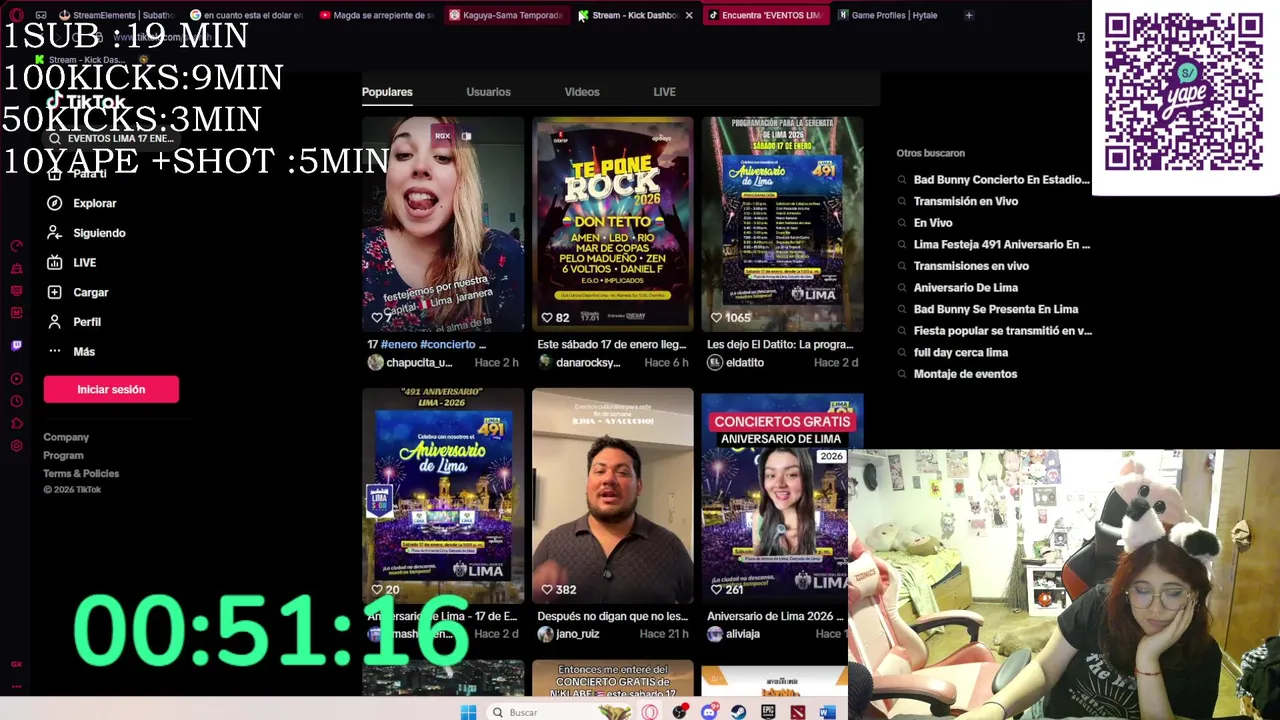Screen dimensions: 1280x720
Task: Select suggestion Fiesta popular se transmitió
Action: [1003, 330]
